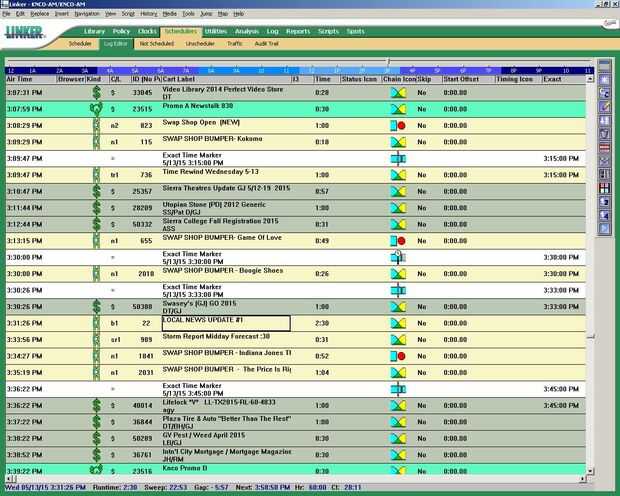Open the Navigation menu
Screen dimensions: 620x496
coord(87,14)
